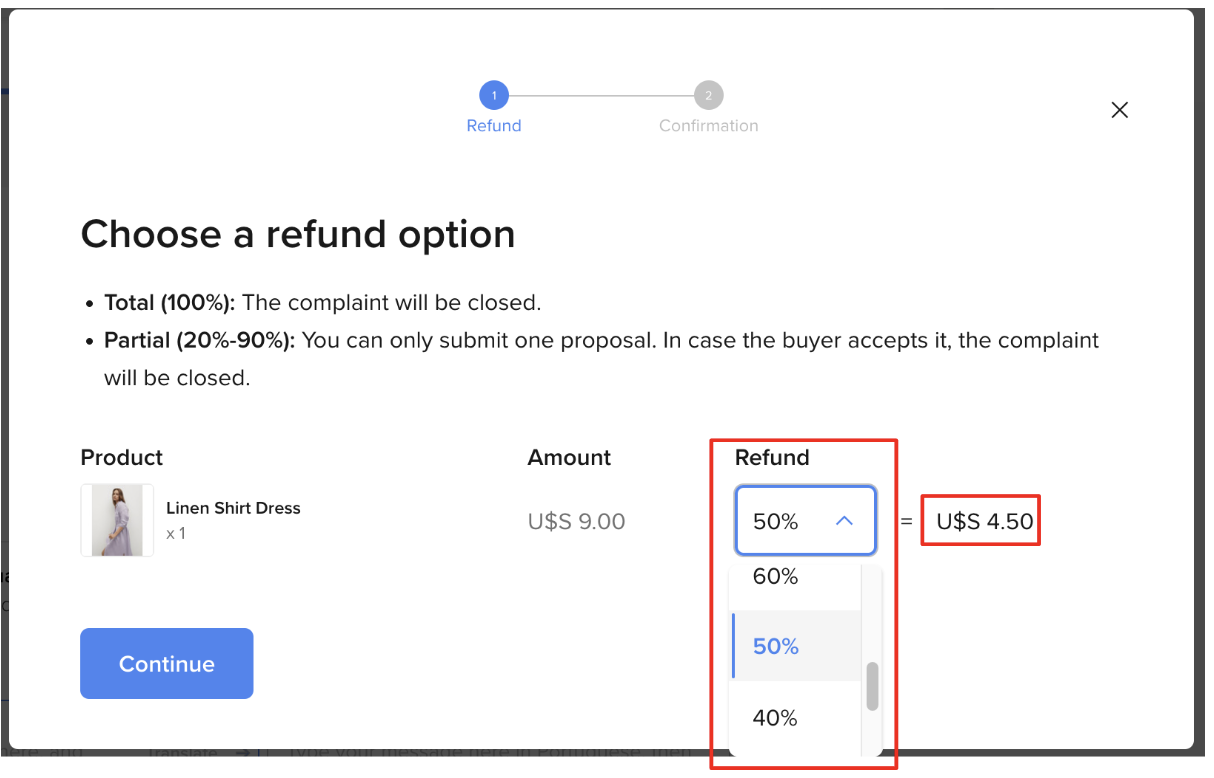This screenshot has width=1214, height=778.
Task: Click the Continue button
Action: pos(167,664)
